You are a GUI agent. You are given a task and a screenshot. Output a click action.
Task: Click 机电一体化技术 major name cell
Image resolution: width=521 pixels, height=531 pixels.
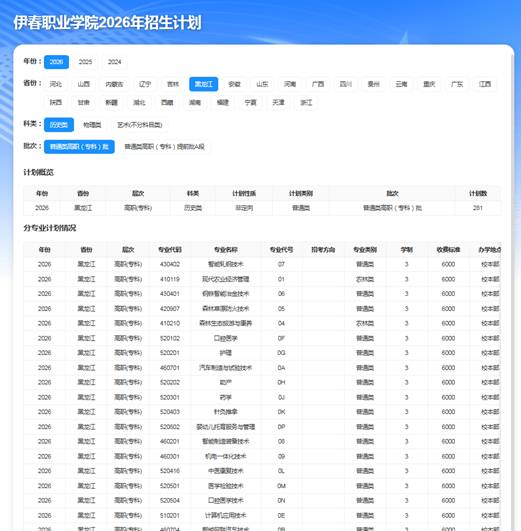(226, 456)
